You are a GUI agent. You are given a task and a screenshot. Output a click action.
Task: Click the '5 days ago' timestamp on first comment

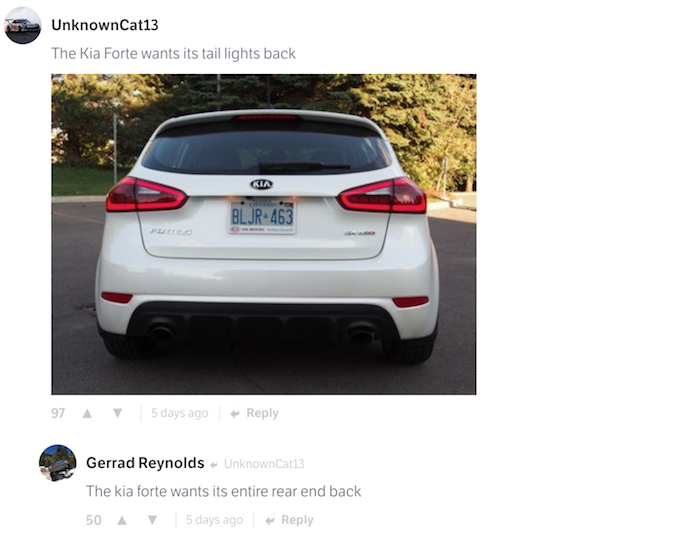click(179, 413)
